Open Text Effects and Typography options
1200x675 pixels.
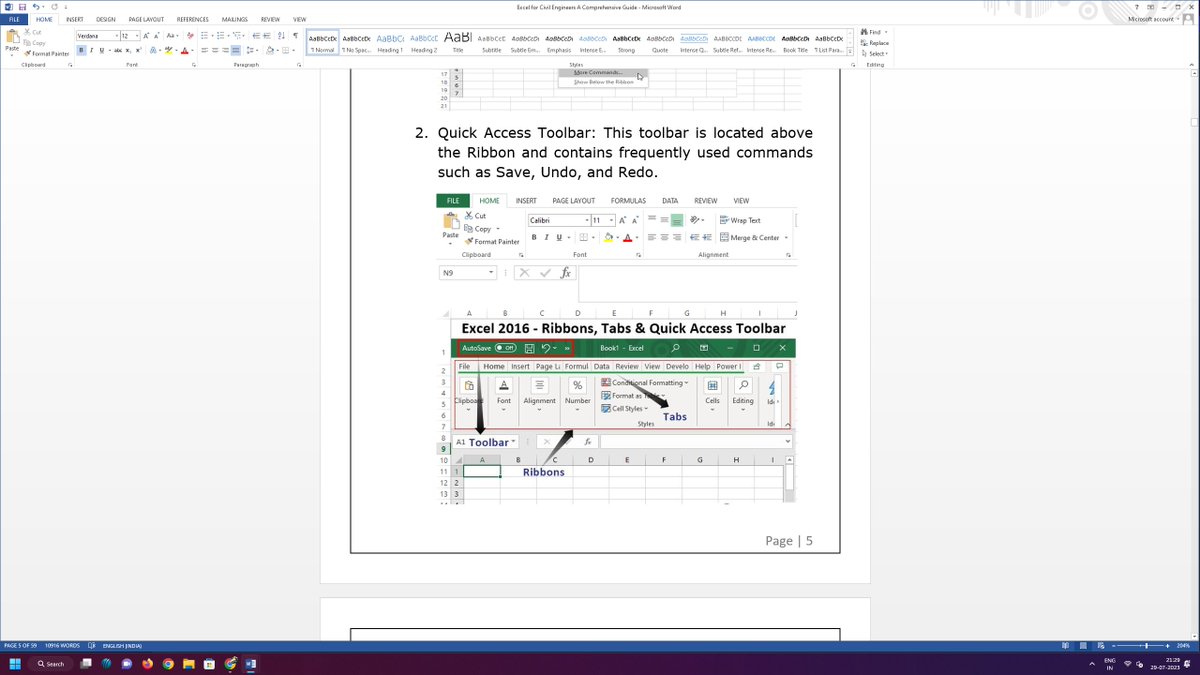point(154,51)
